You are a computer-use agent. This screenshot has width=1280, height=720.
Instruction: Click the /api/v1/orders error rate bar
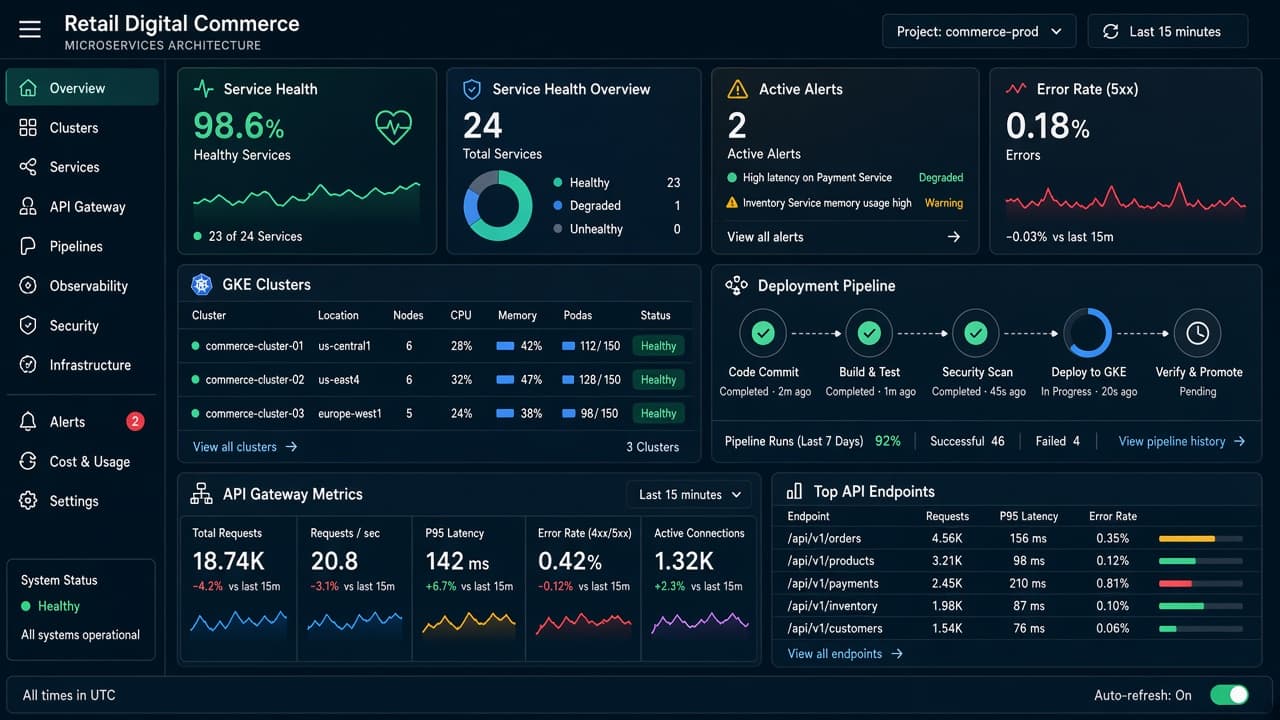tap(1200, 538)
